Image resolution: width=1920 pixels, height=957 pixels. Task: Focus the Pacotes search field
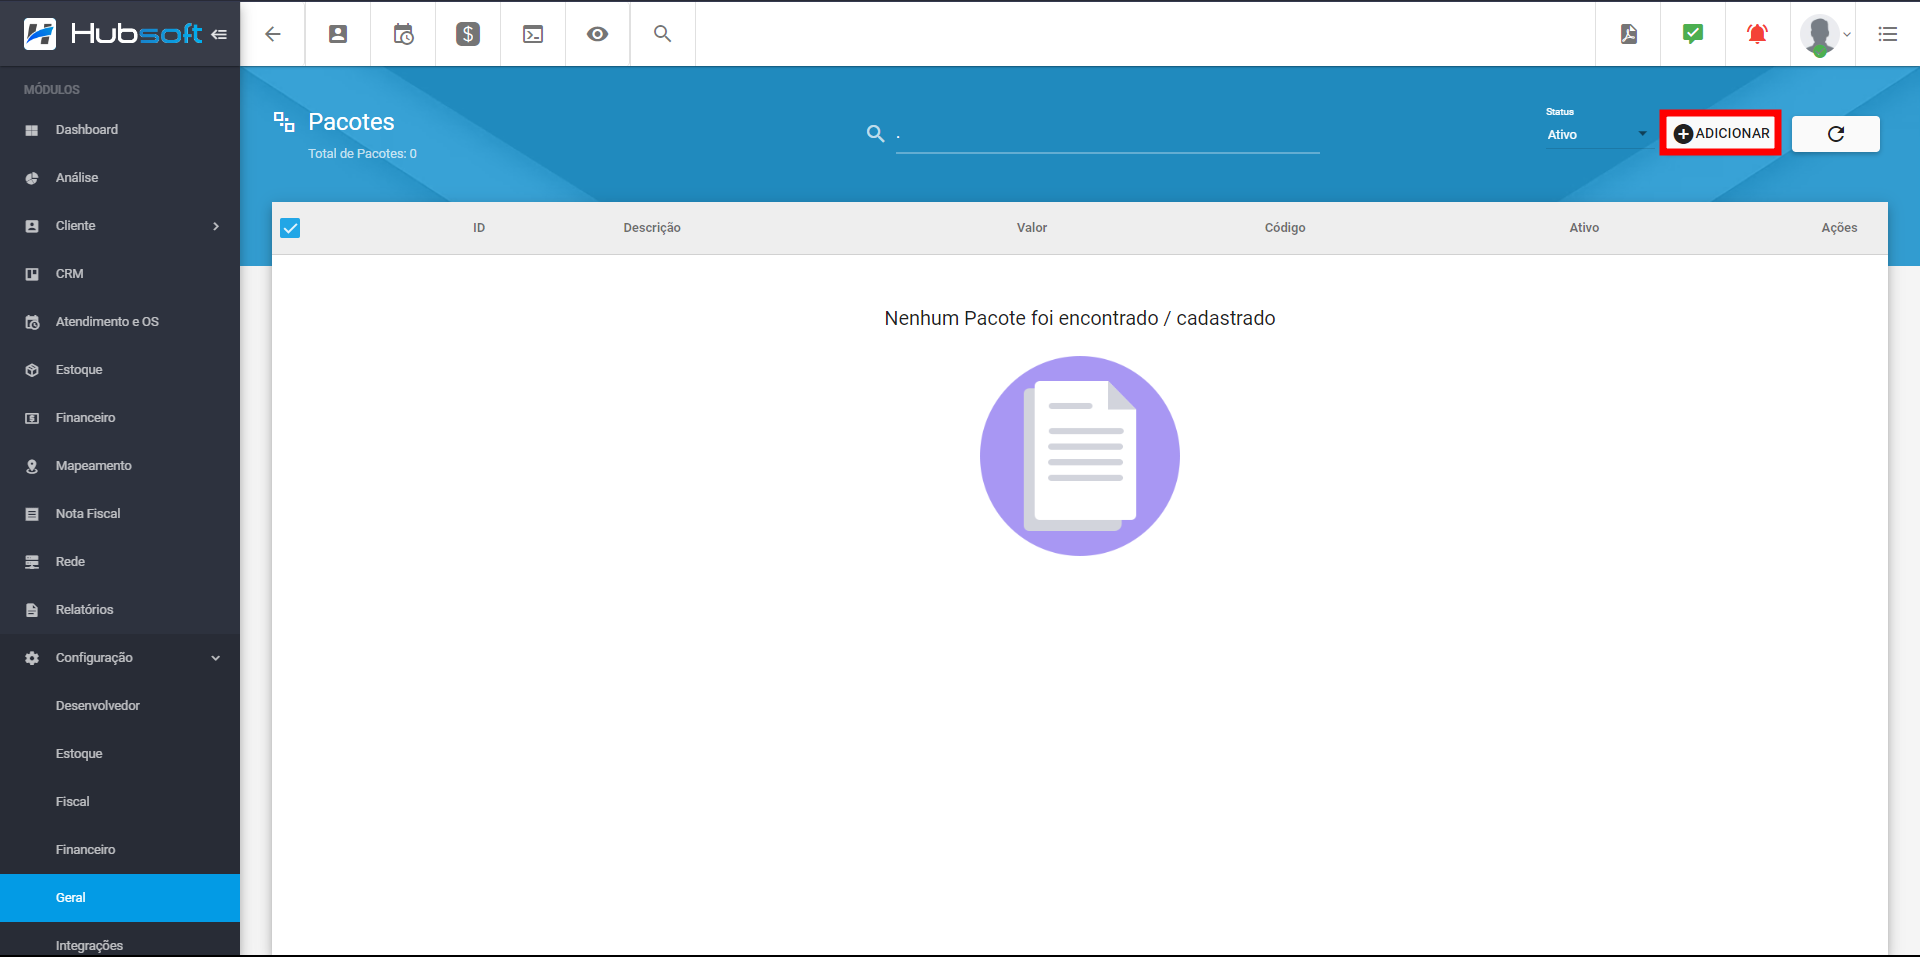pos(1108,134)
